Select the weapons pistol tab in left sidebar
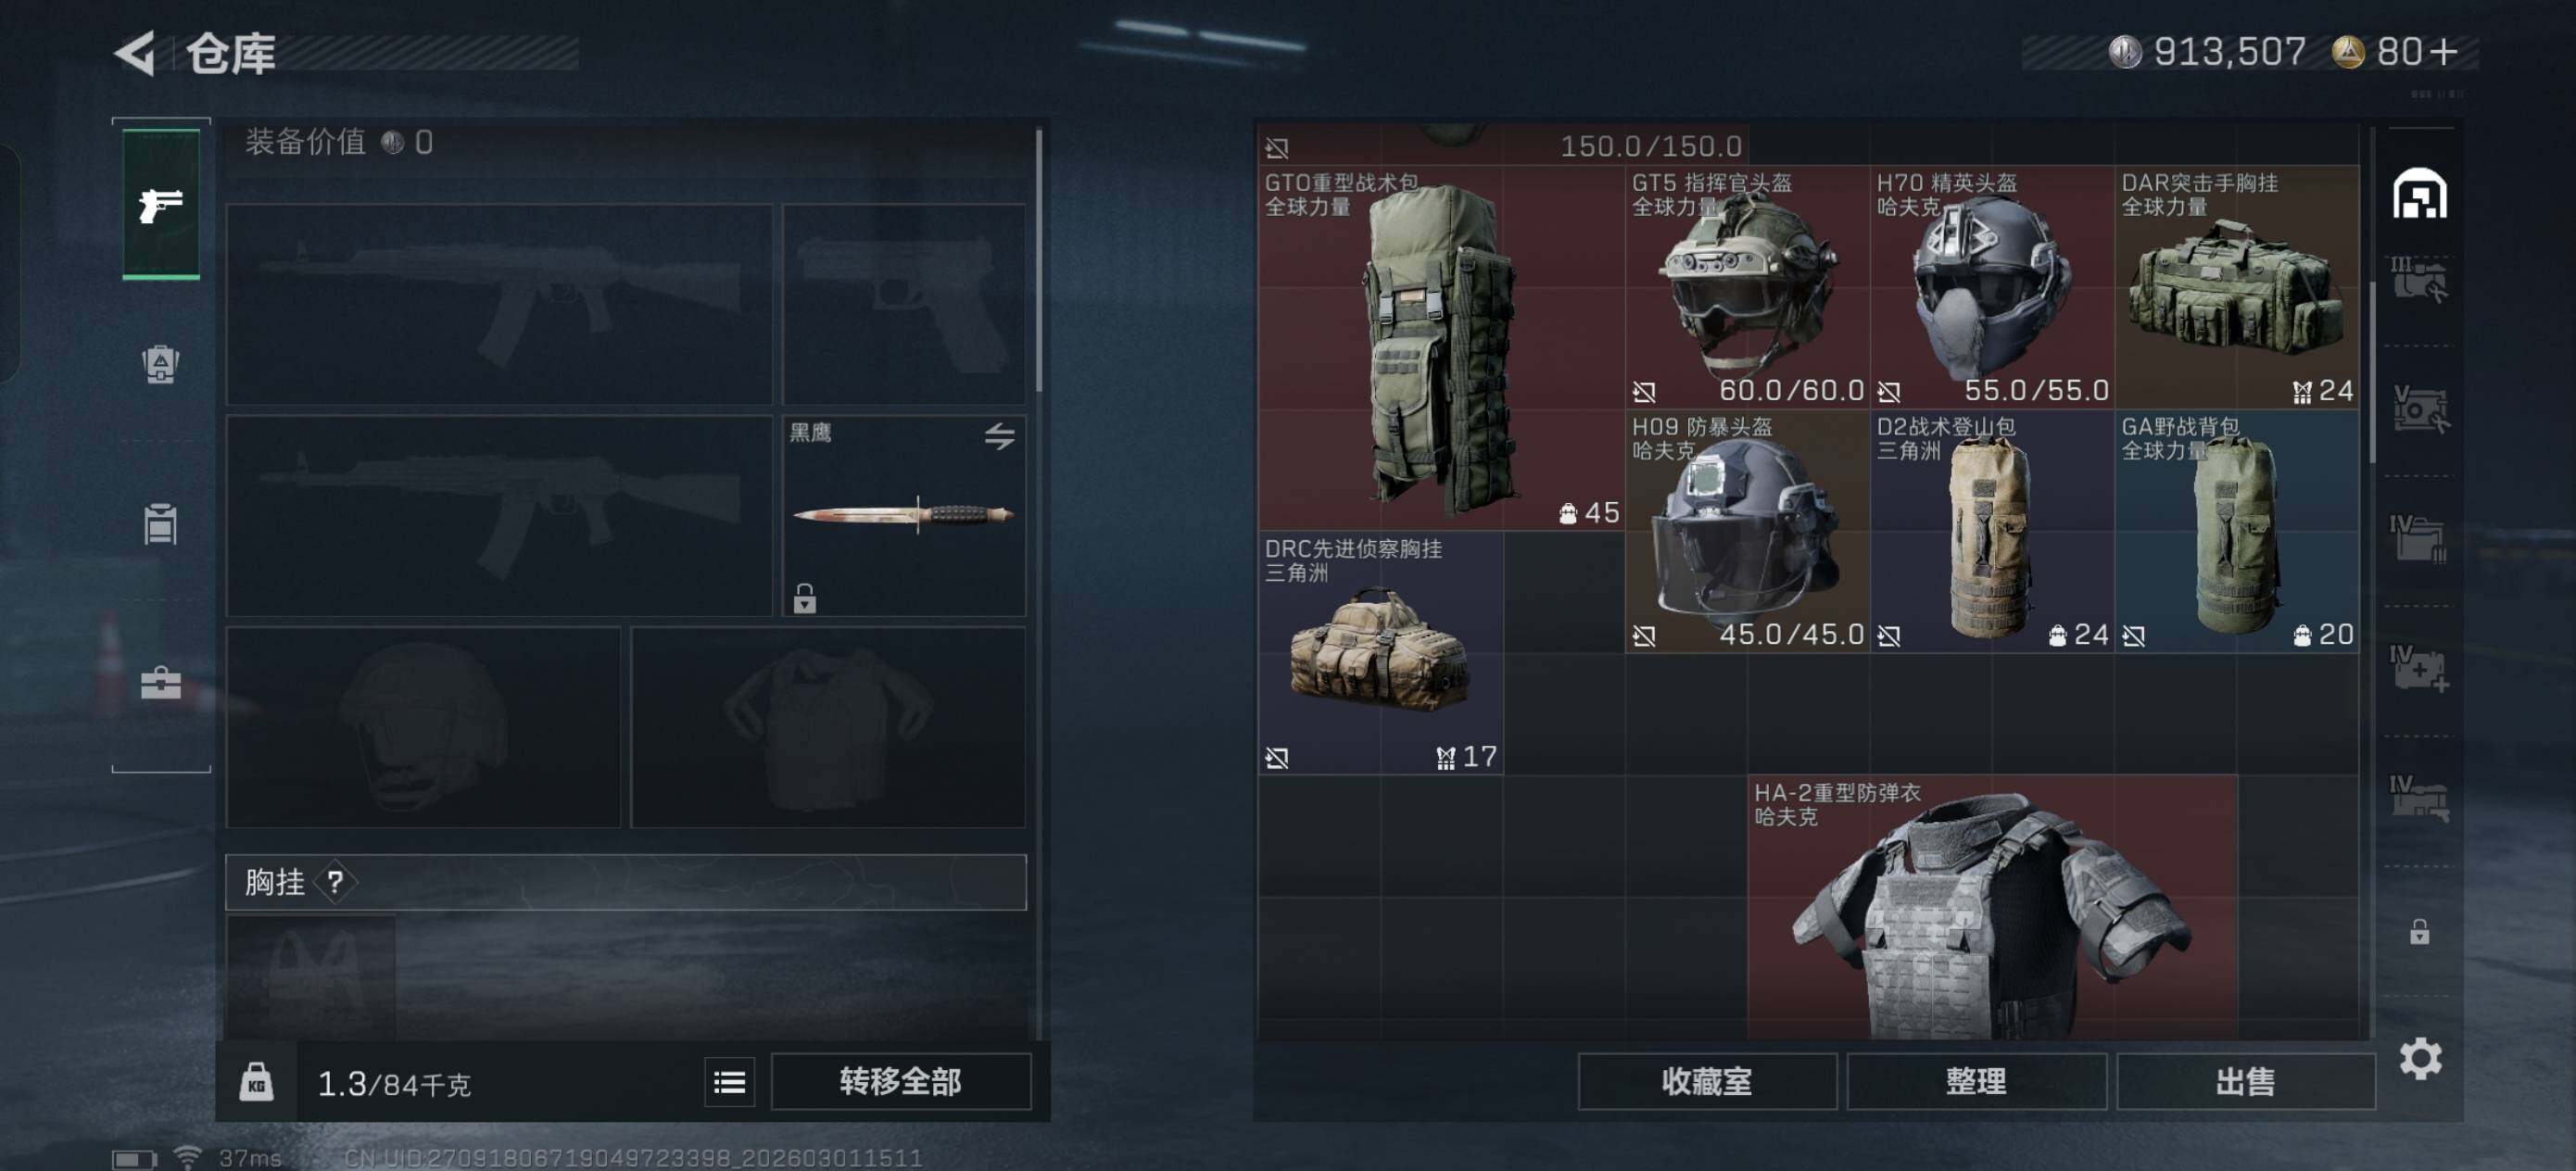Viewport: 2576px width, 1171px height. point(161,204)
